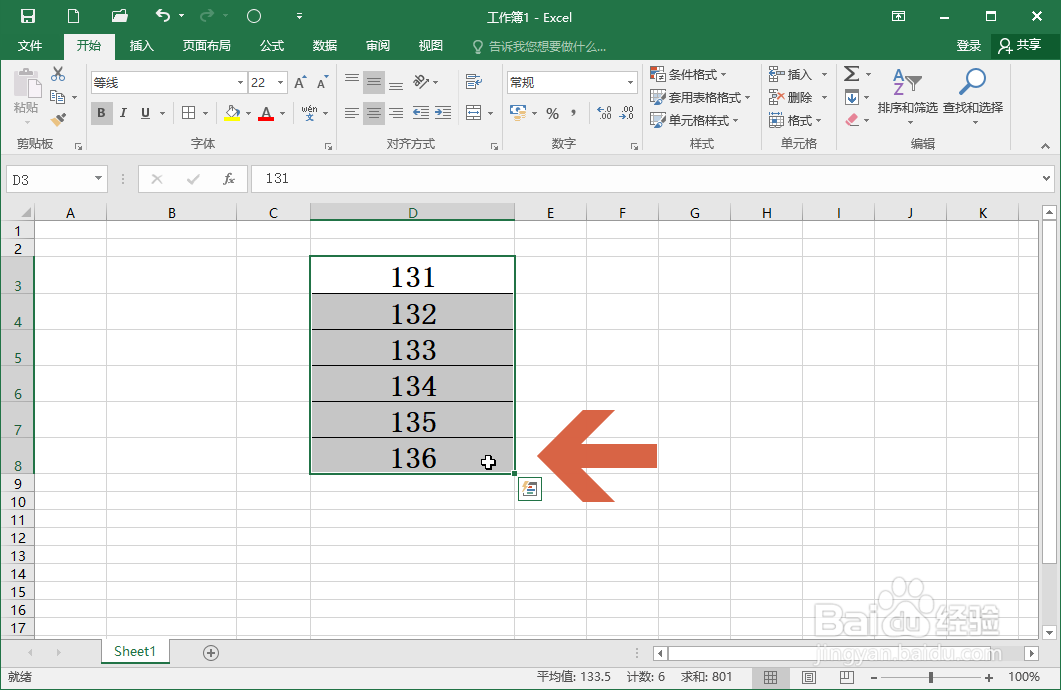
Task: Set middle vertical alignment
Action: pyautogui.click(x=374, y=82)
